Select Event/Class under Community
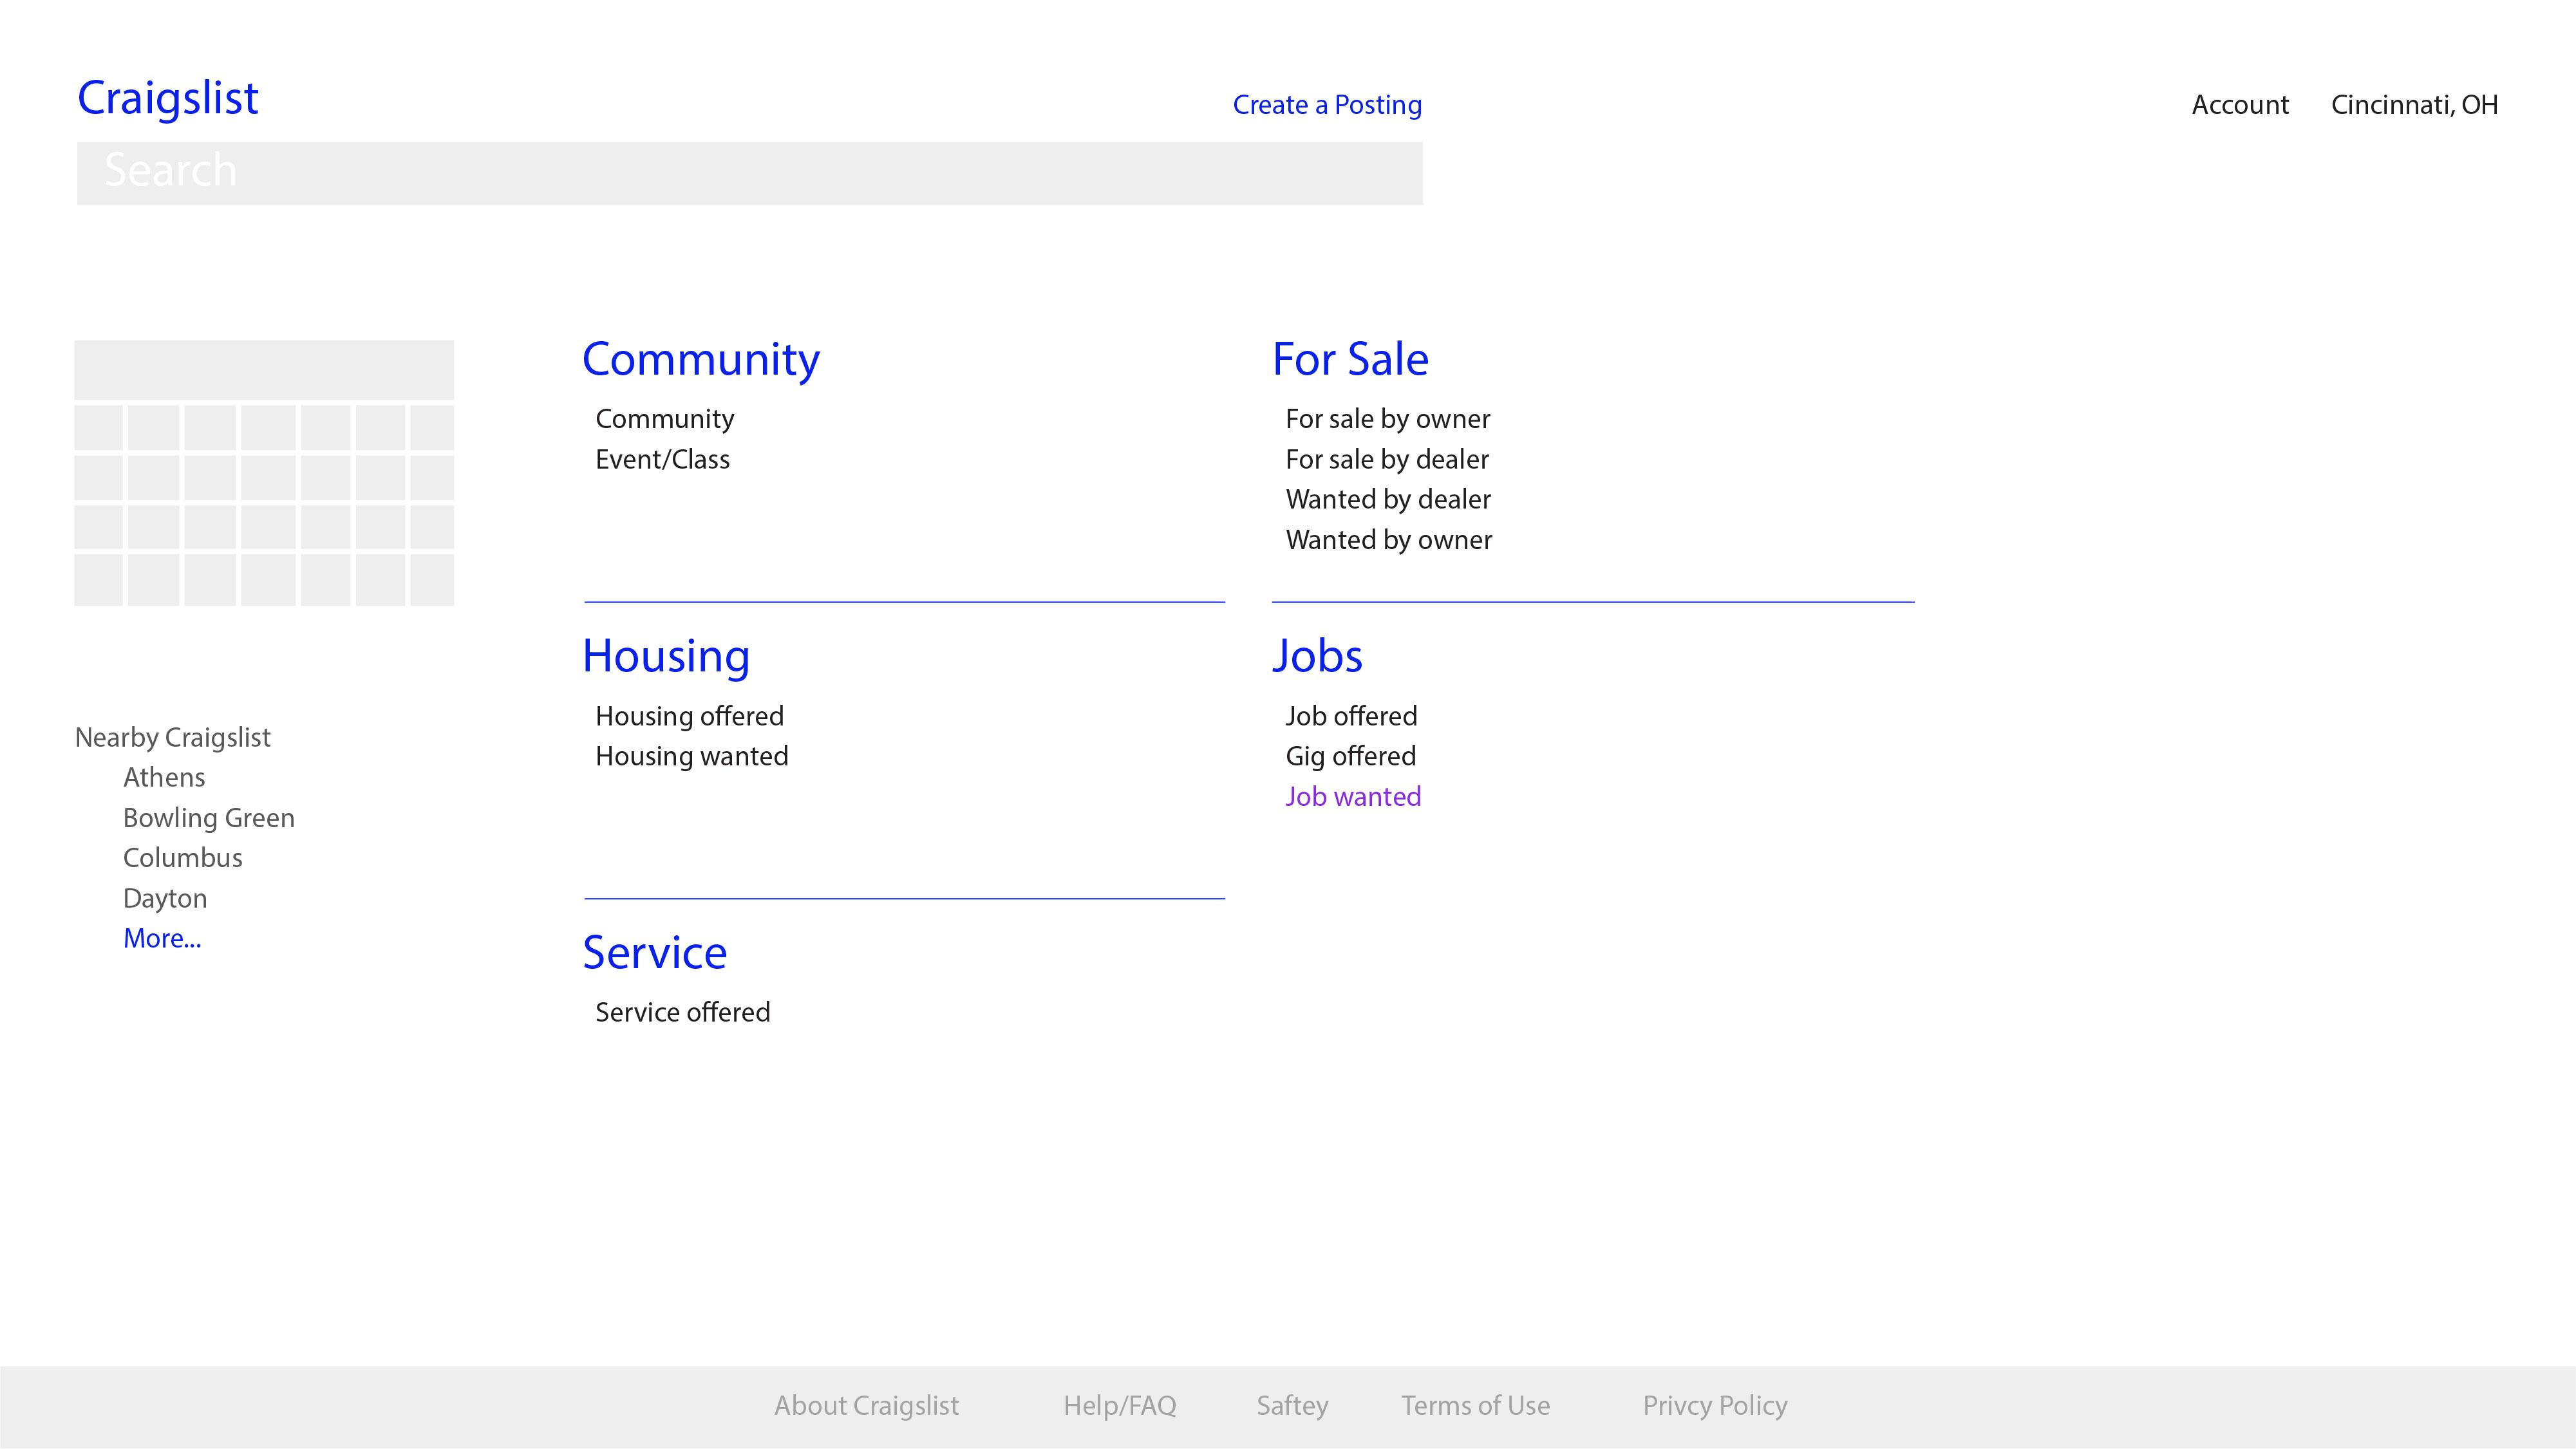2576x1449 pixels. (x=662, y=459)
